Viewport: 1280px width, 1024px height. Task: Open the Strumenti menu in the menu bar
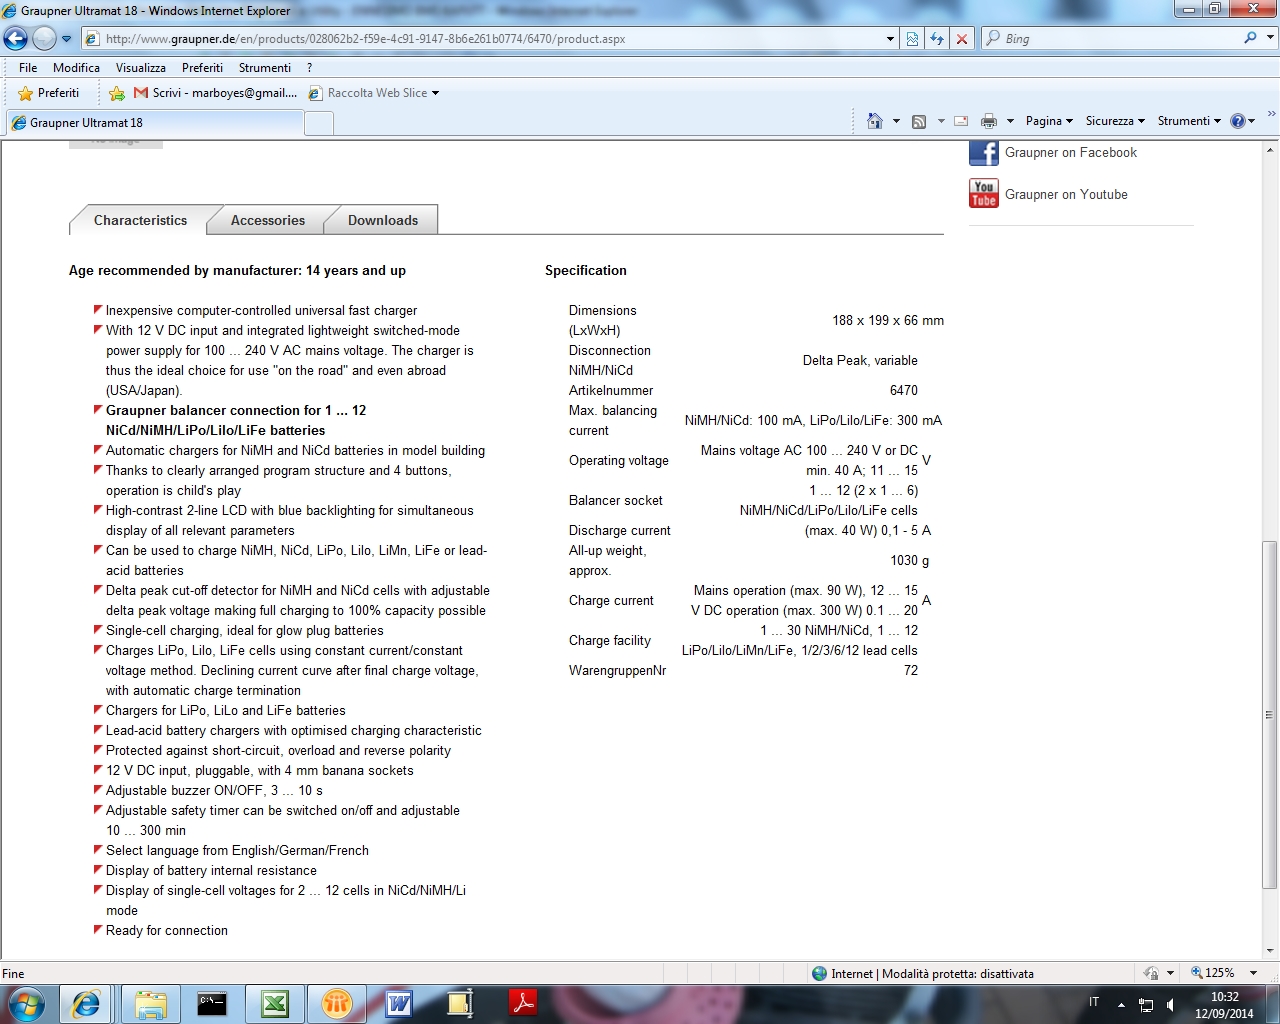pos(265,68)
